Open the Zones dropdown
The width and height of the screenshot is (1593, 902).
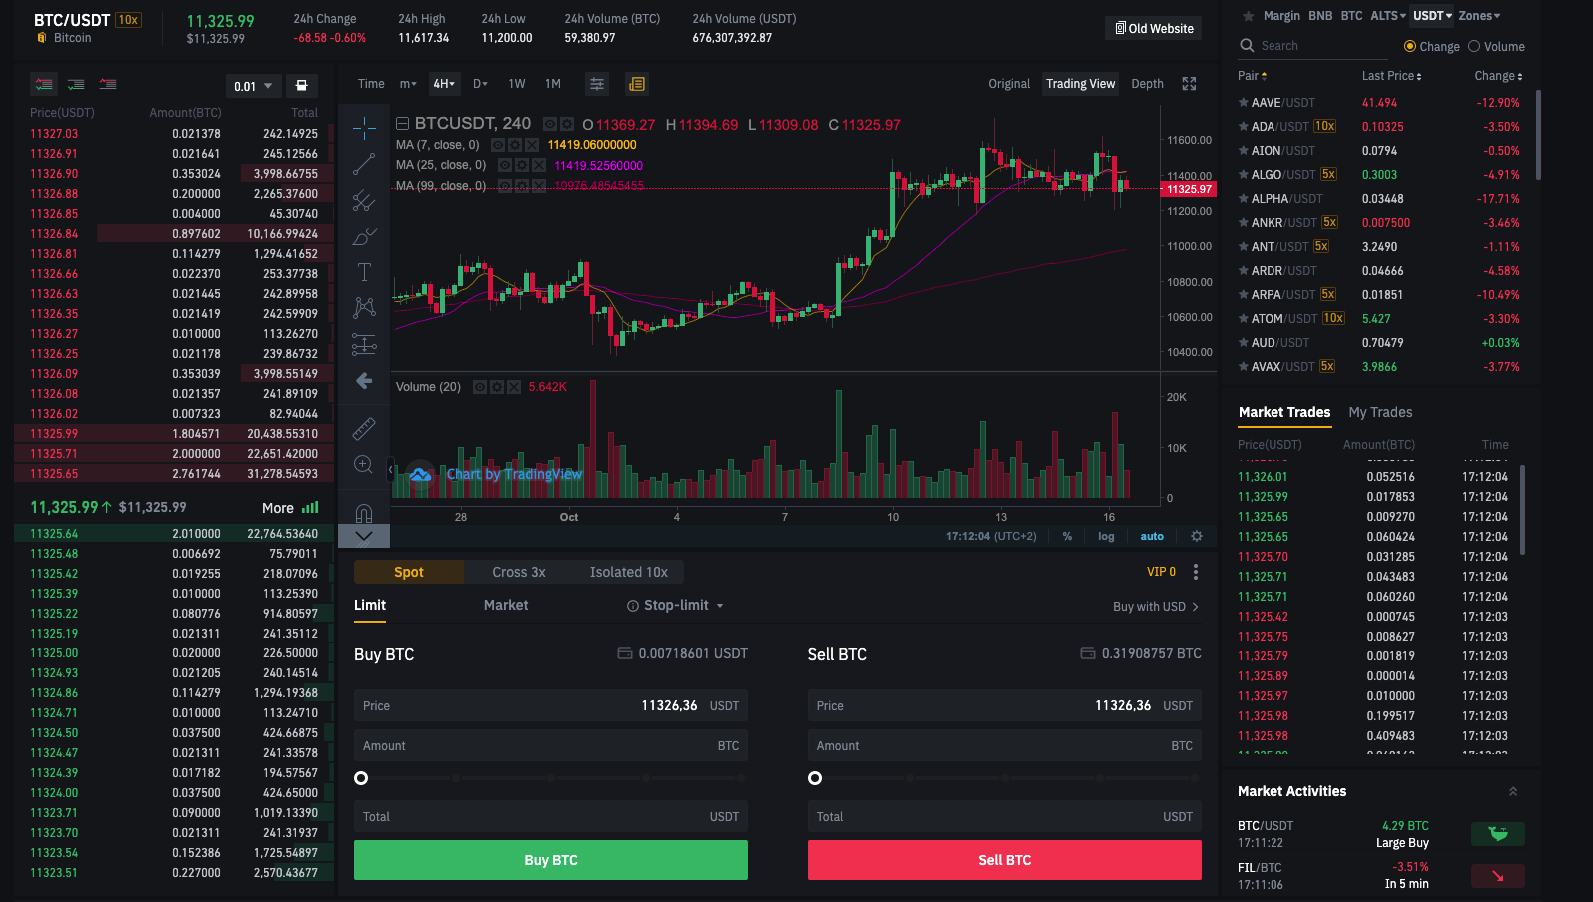[x=1479, y=16]
